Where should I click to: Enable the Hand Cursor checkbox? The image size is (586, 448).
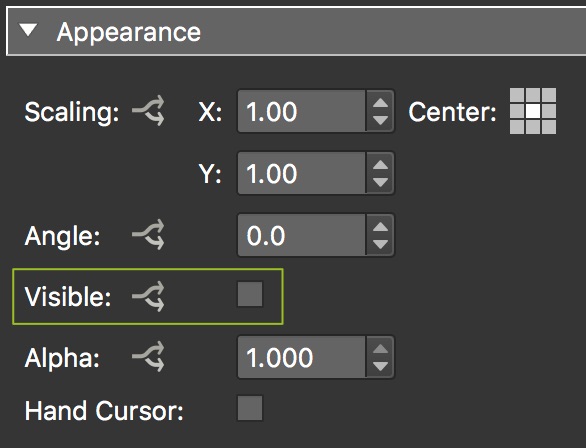(x=250, y=408)
